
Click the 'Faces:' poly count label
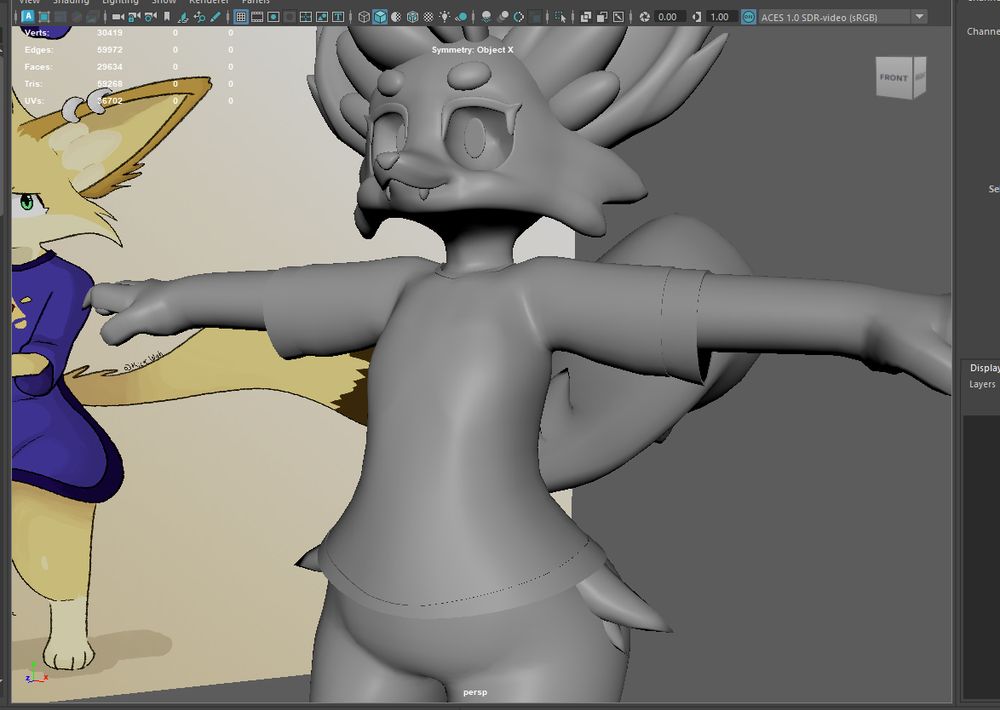[x=38, y=66]
